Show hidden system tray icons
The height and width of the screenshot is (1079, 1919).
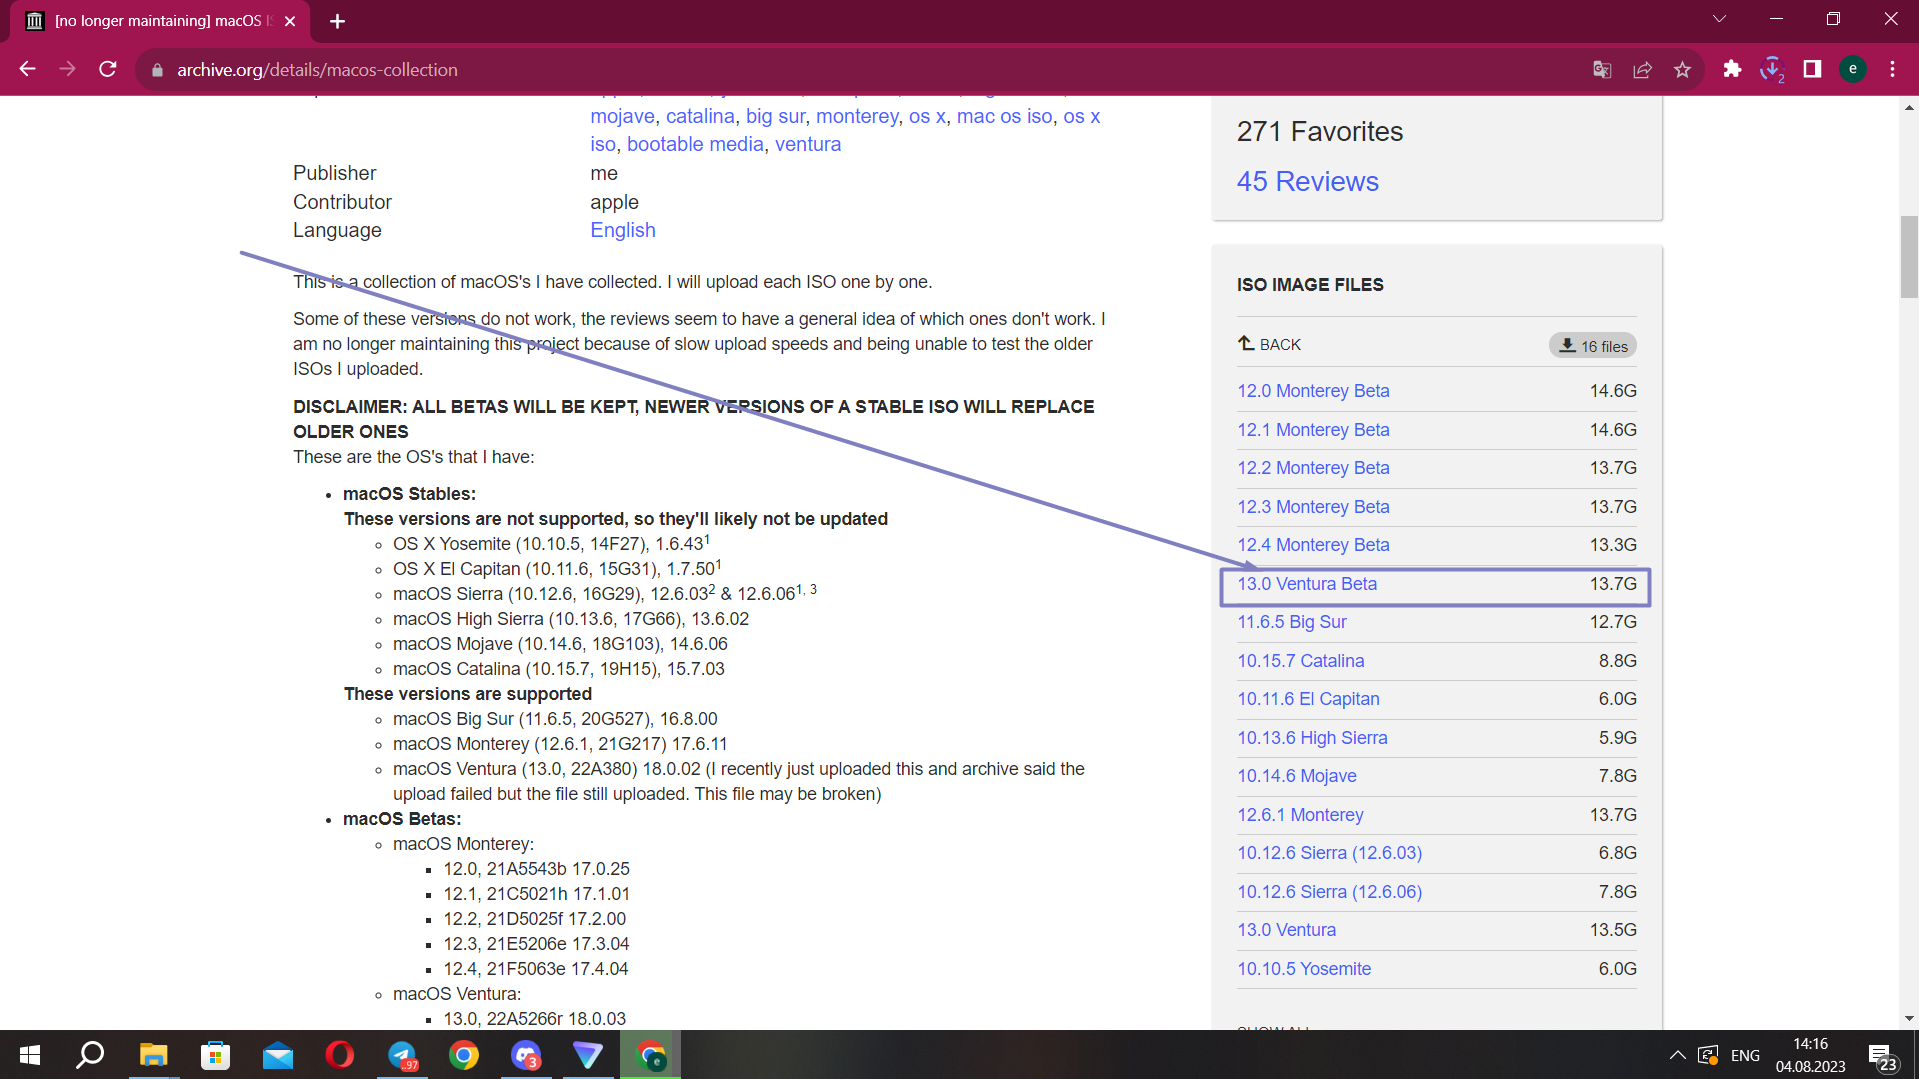(1677, 1055)
